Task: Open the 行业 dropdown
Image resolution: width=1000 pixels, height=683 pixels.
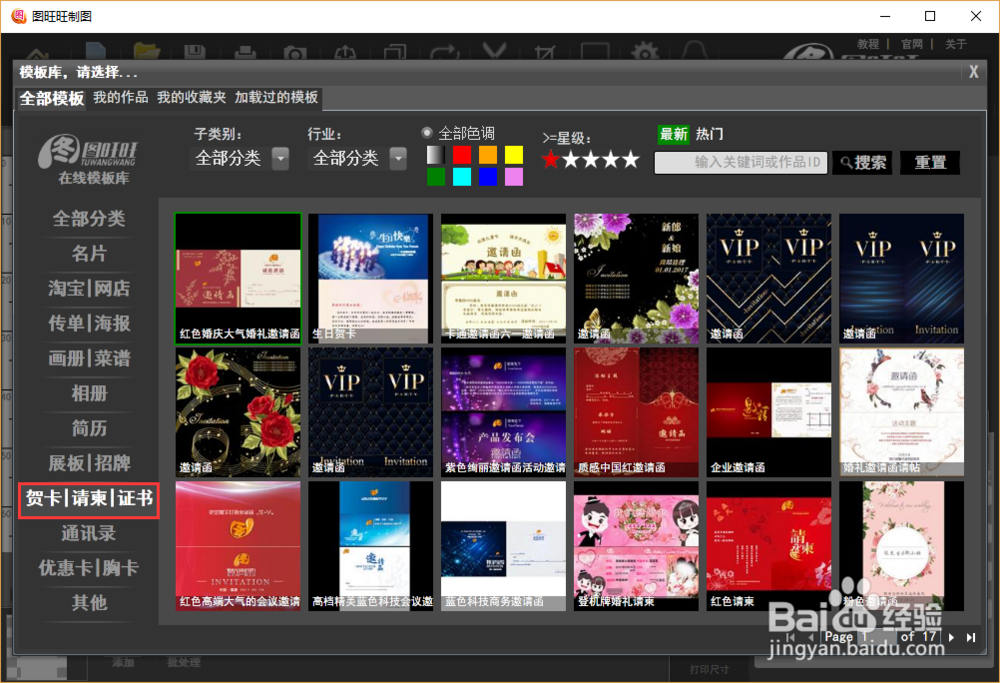Action: pyautogui.click(x=398, y=158)
